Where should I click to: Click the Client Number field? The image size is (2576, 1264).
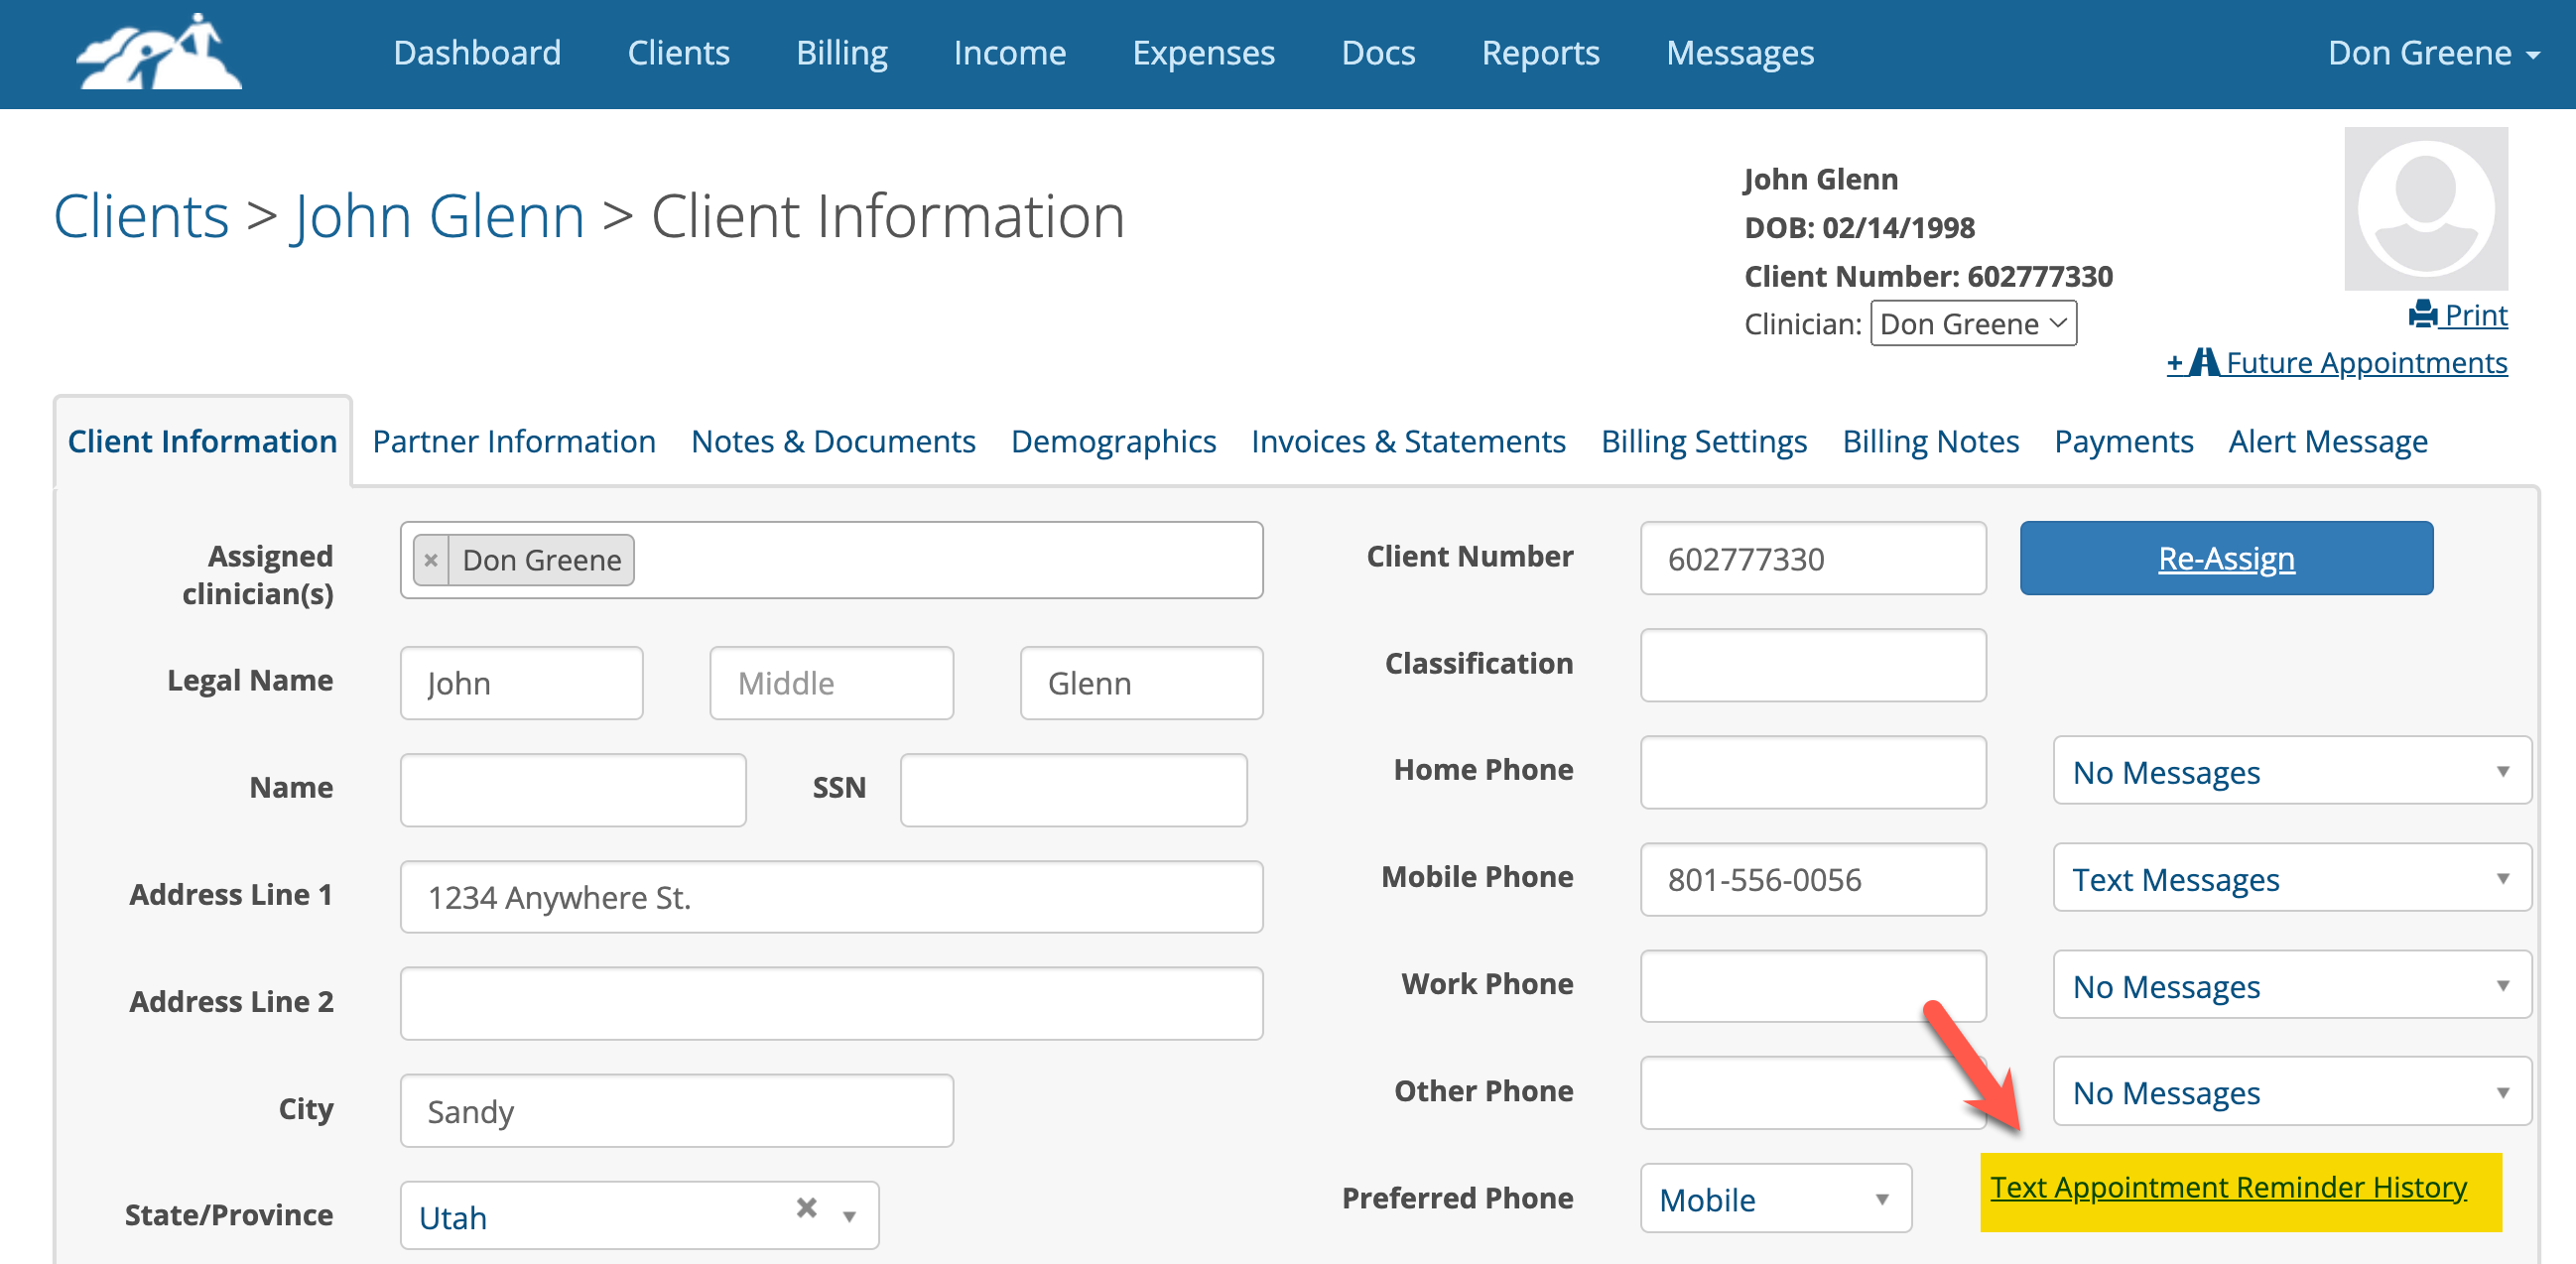[x=1813, y=558]
